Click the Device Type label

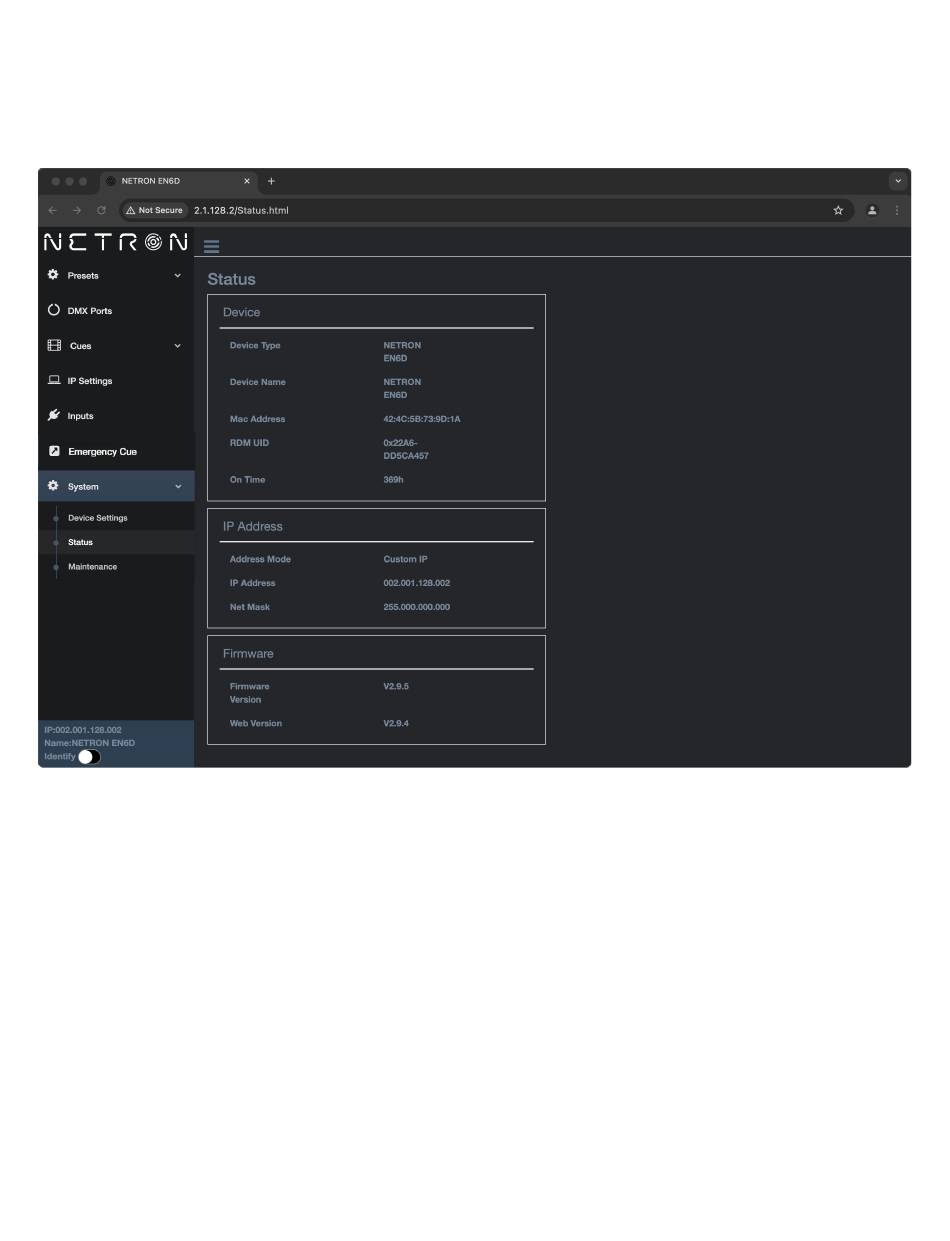255,346
